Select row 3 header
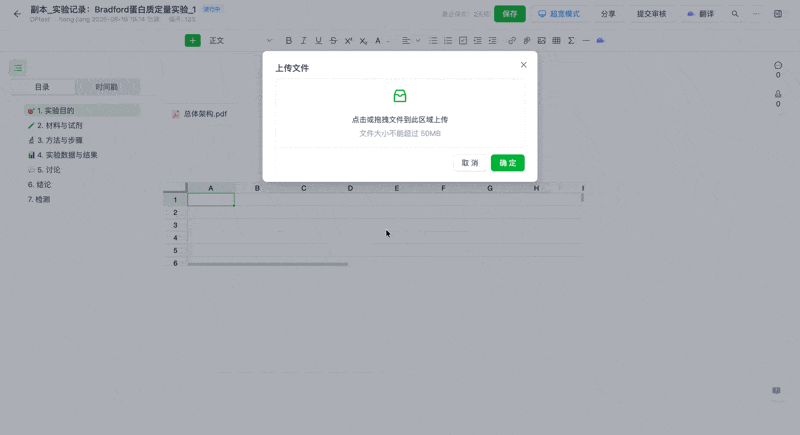Image resolution: width=800 pixels, height=435 pixels. click(175, 225)
